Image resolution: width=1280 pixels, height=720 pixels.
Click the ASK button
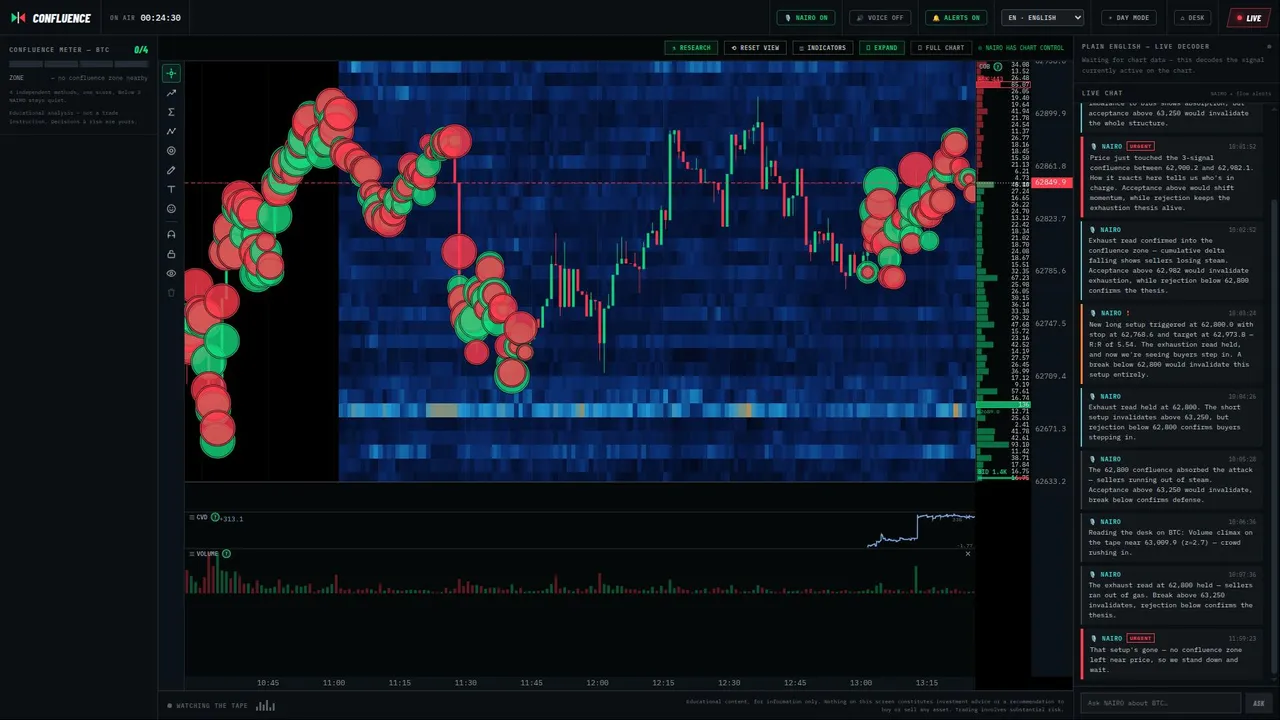tap(1259, 703)
